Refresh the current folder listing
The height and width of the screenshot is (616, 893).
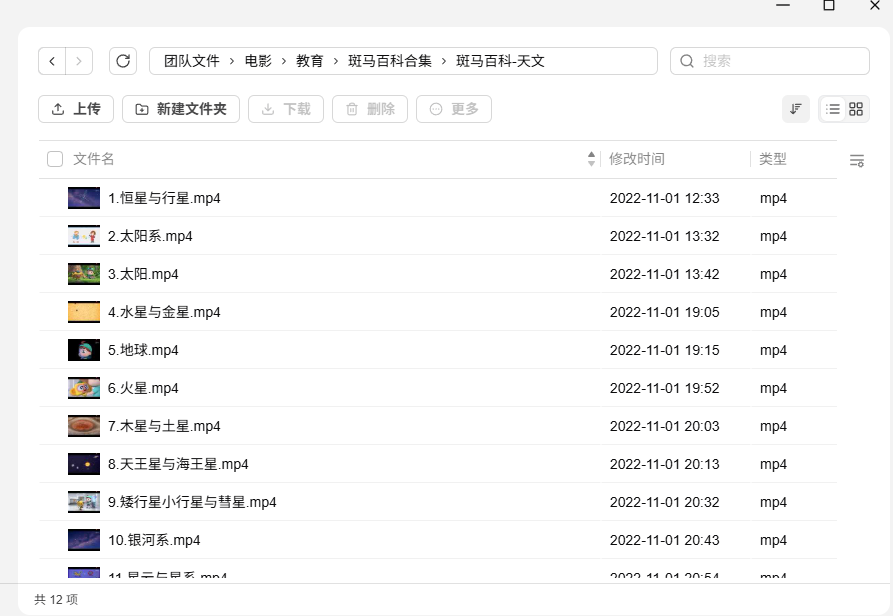click(123, 61)
